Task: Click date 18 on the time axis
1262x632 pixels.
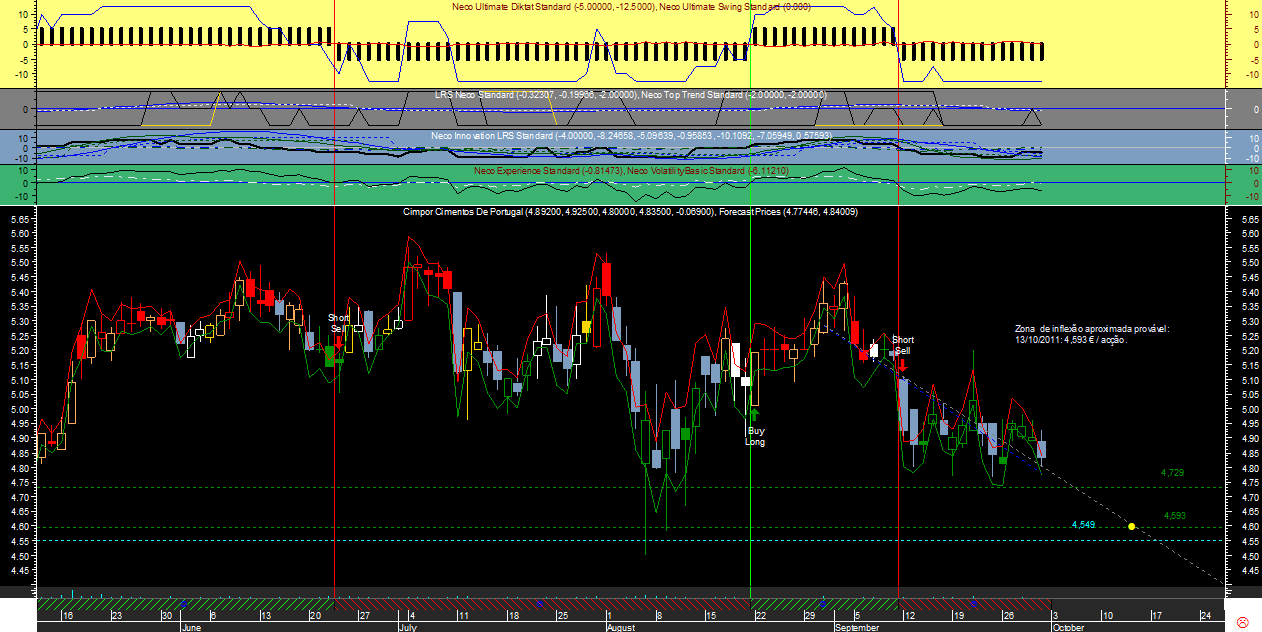Action: pos(512,615)
